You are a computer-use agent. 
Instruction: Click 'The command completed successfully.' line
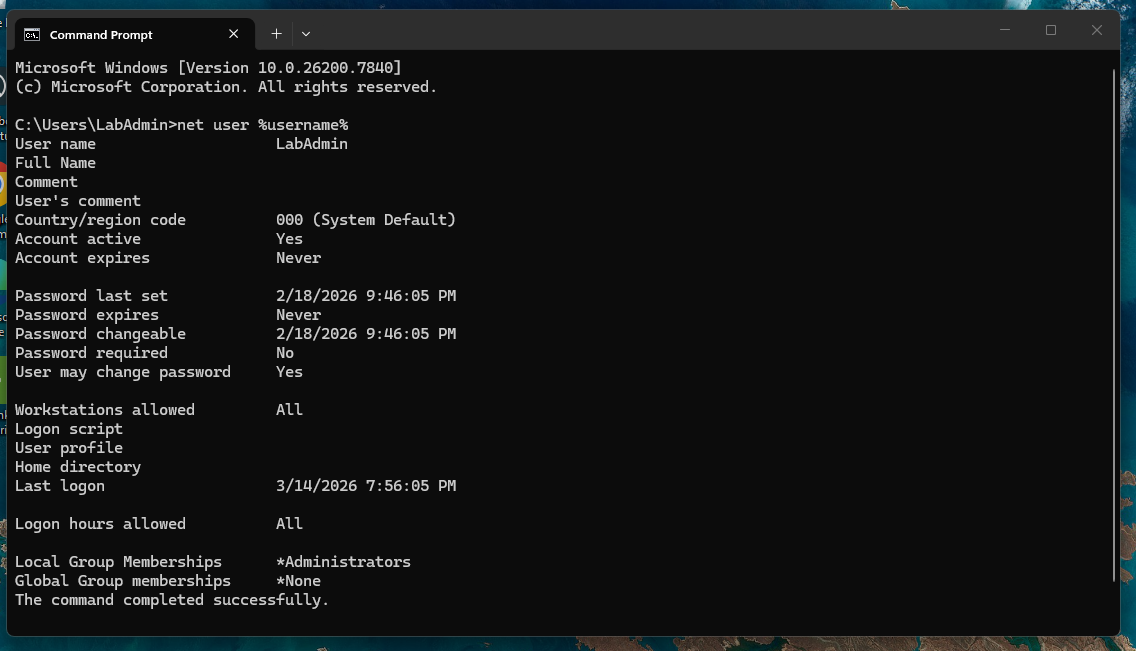pyautogui.click(x=172, y=600)
